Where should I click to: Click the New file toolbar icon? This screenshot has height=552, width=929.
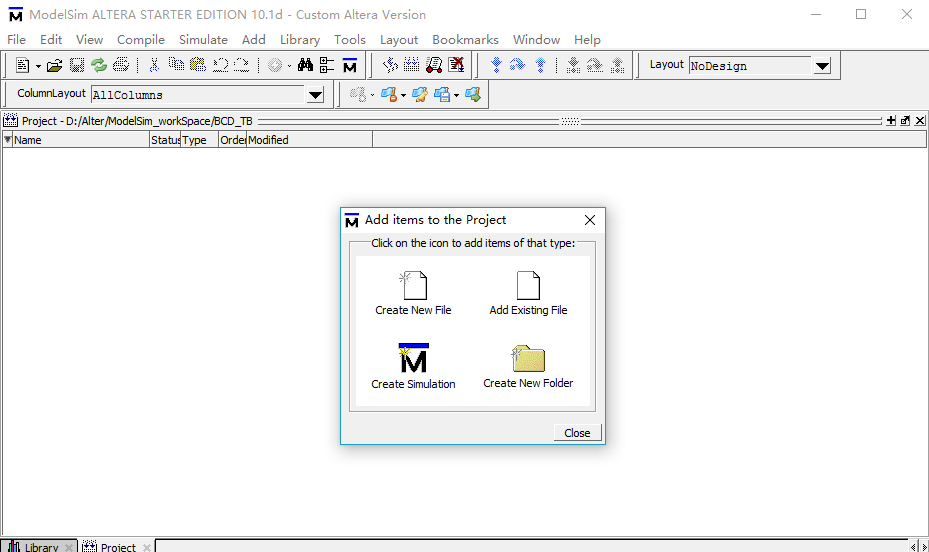(23, 65)
